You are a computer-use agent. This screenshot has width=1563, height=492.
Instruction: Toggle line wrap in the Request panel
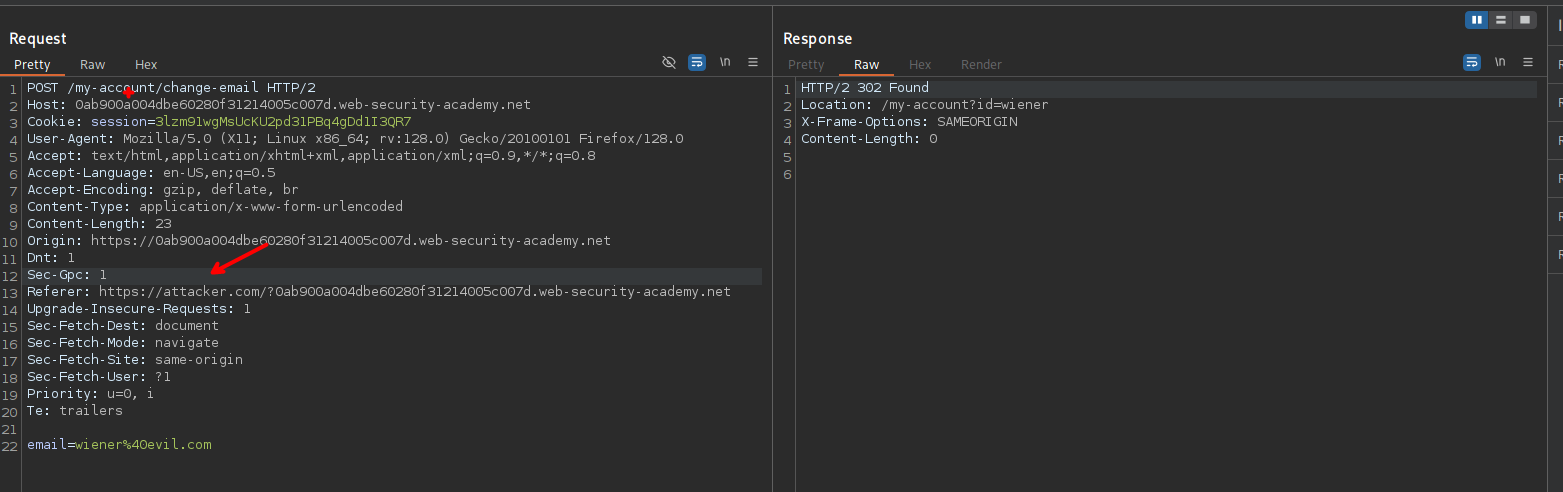[x=697, y=62]
